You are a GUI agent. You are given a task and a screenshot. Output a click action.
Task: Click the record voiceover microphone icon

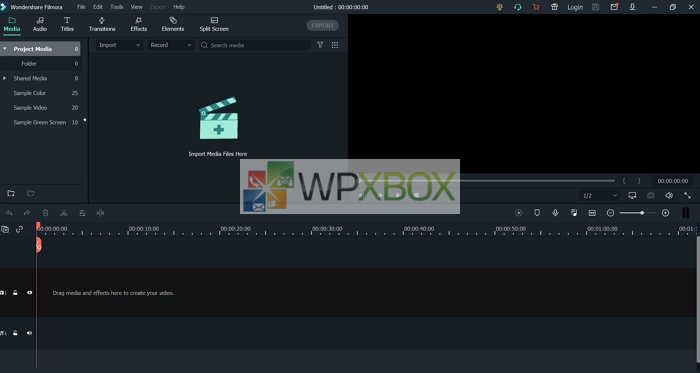(x=555, y=213)
